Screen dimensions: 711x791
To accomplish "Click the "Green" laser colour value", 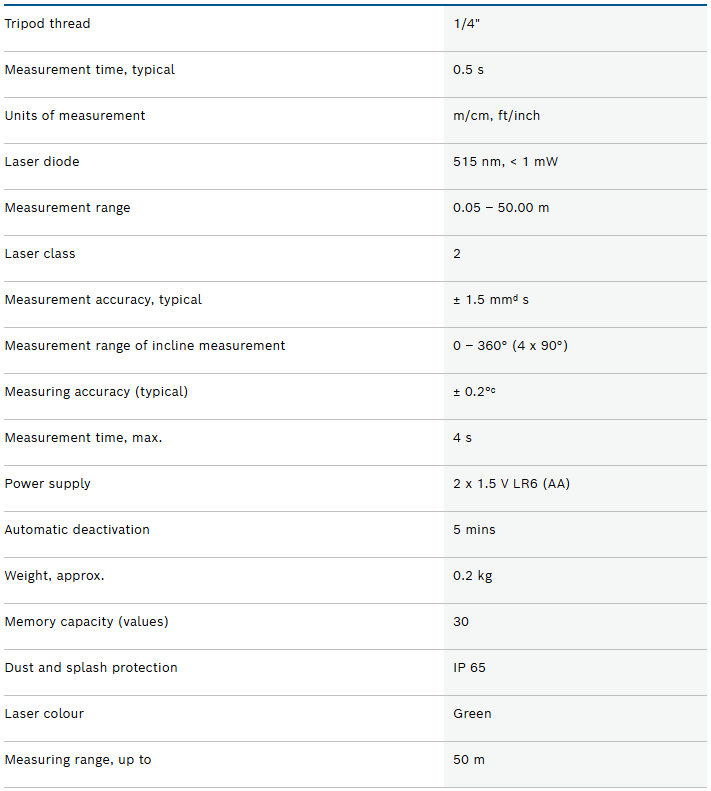I will (x=472, y=714).
